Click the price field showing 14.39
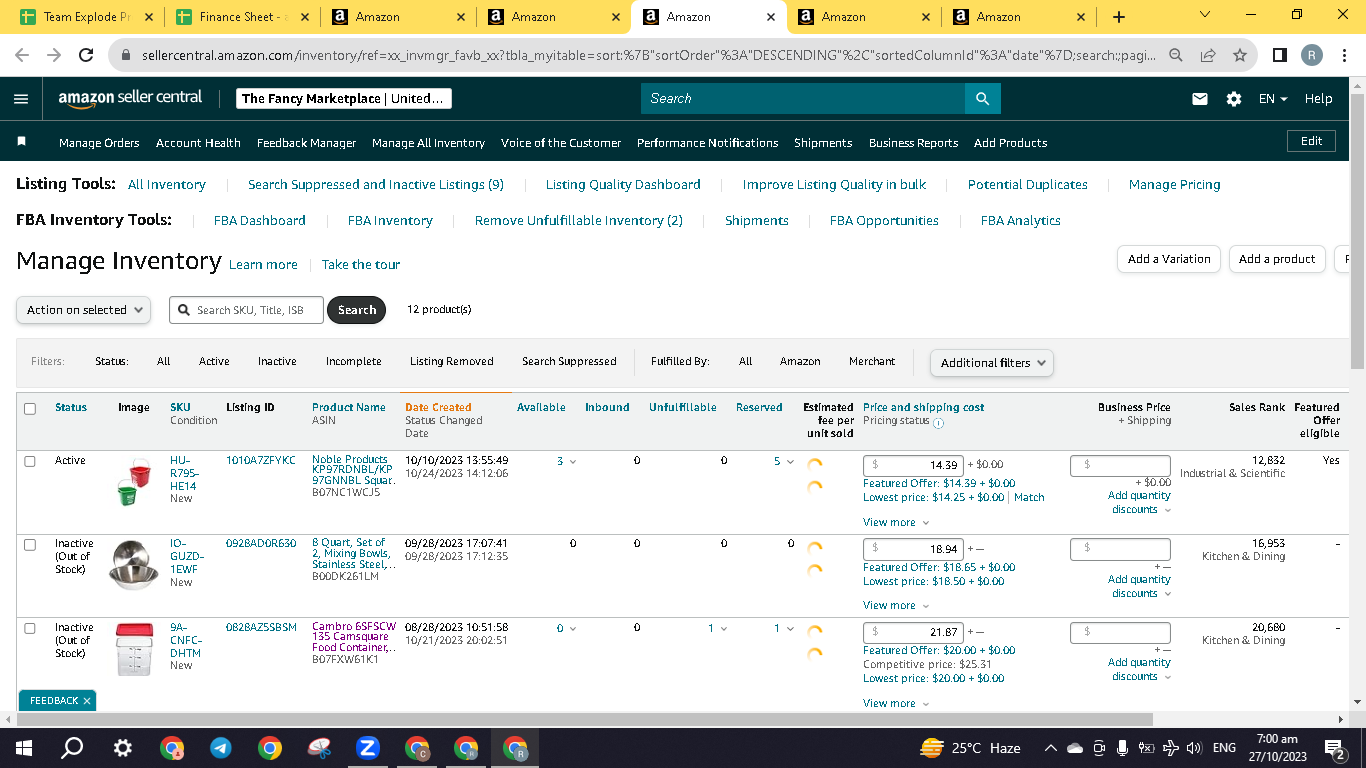 913,465
